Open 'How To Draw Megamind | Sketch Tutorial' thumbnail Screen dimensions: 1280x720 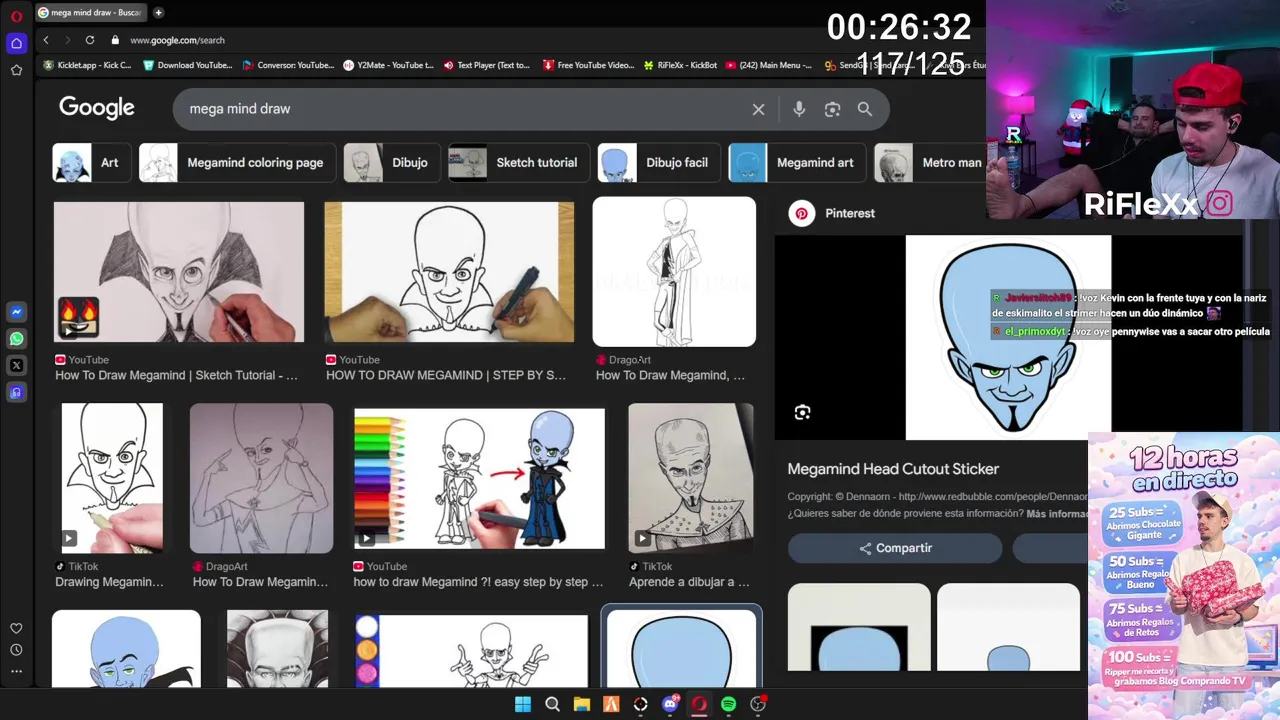(x=179, y=272)
